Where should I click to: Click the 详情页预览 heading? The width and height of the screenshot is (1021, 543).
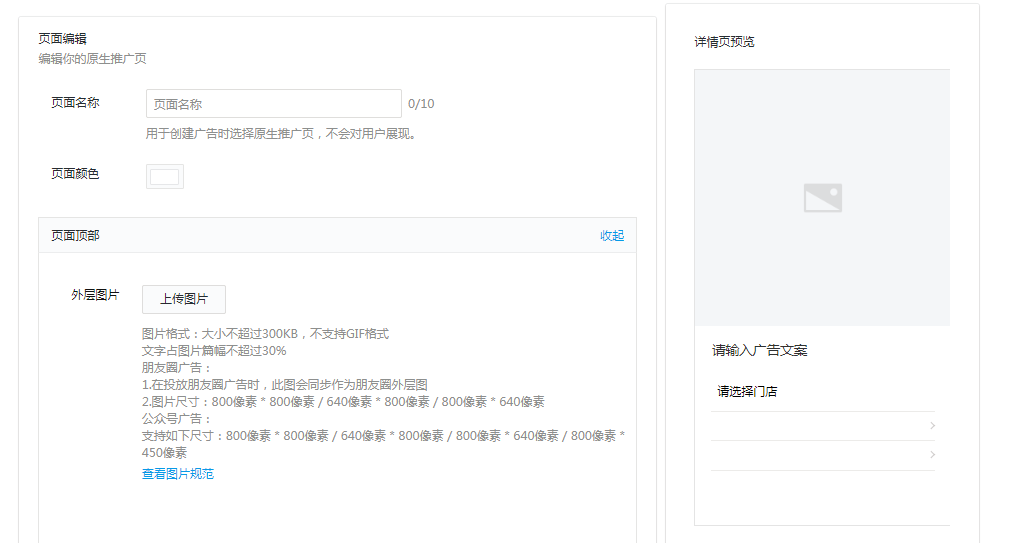[724, 42]
